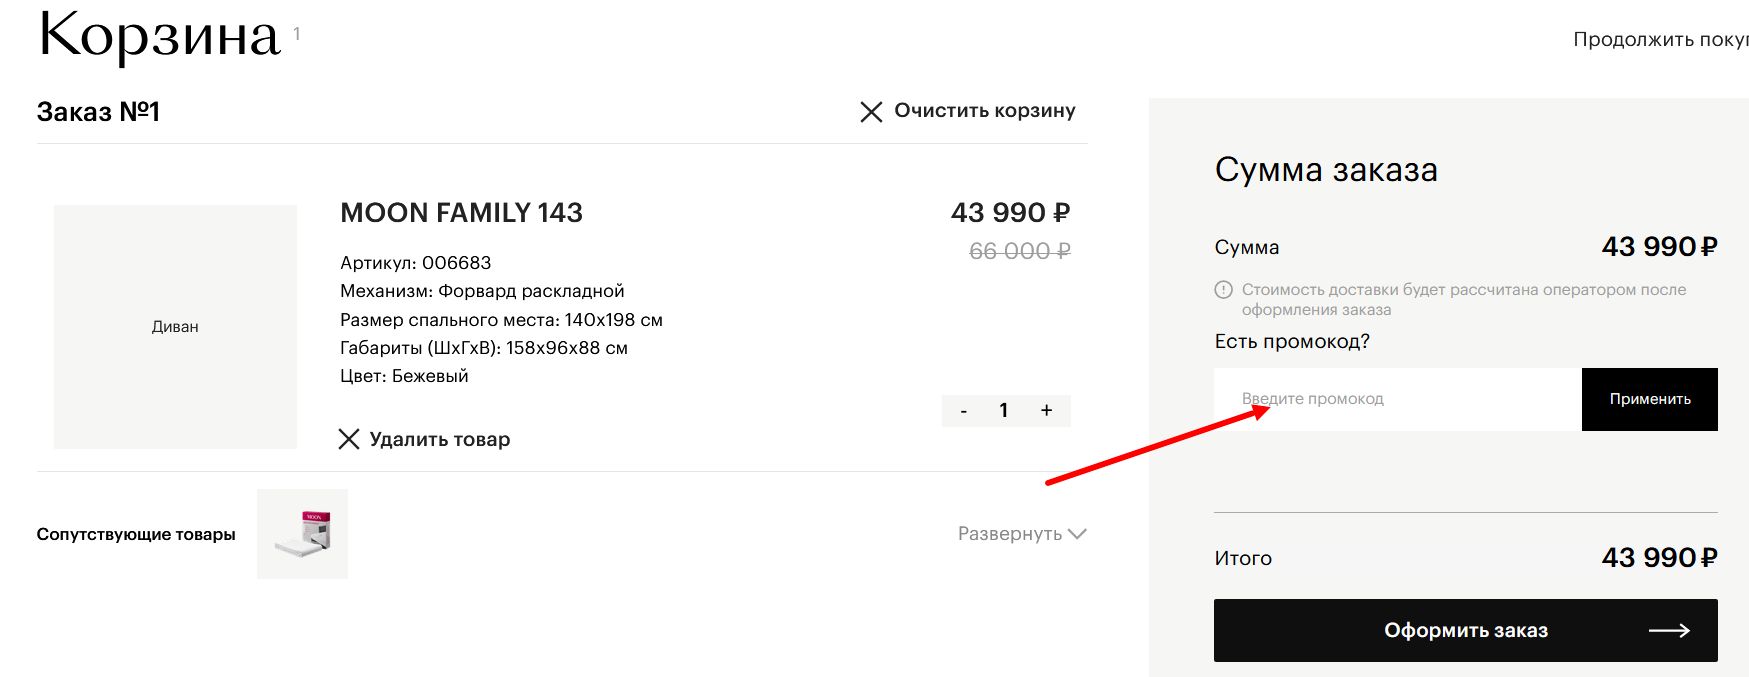Viewport: 1749px width, 677px height.
Task: Focus the Введите промокод input field
Action: click(x=1398, y=399)
